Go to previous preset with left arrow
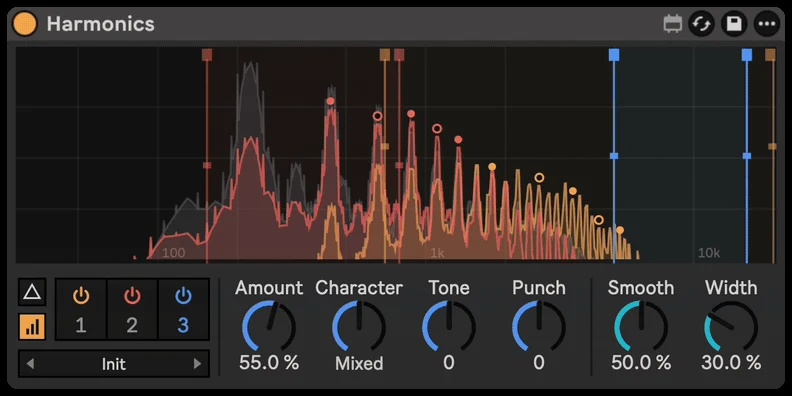792x396 pixels. (x=30, y=364)
